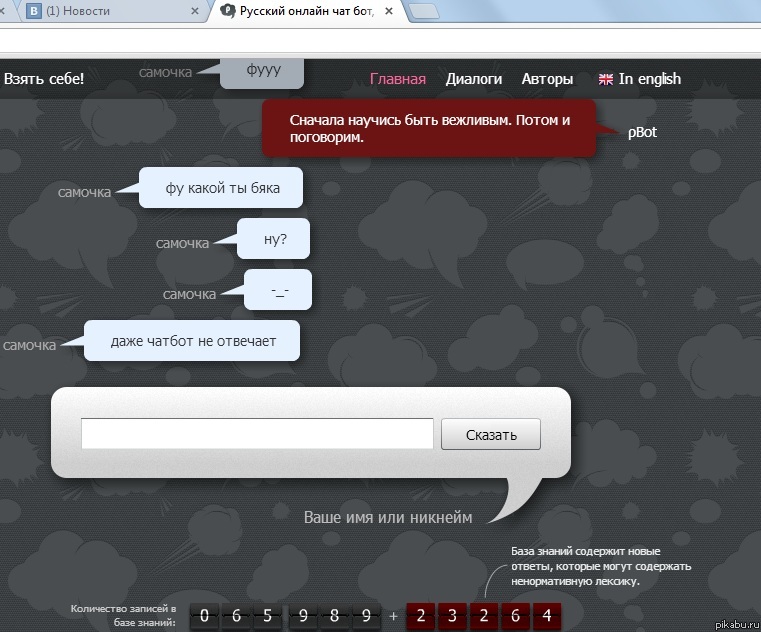
Task: Click the "фу какой ты бяка" message bubble
Action: tap(222, 188)
